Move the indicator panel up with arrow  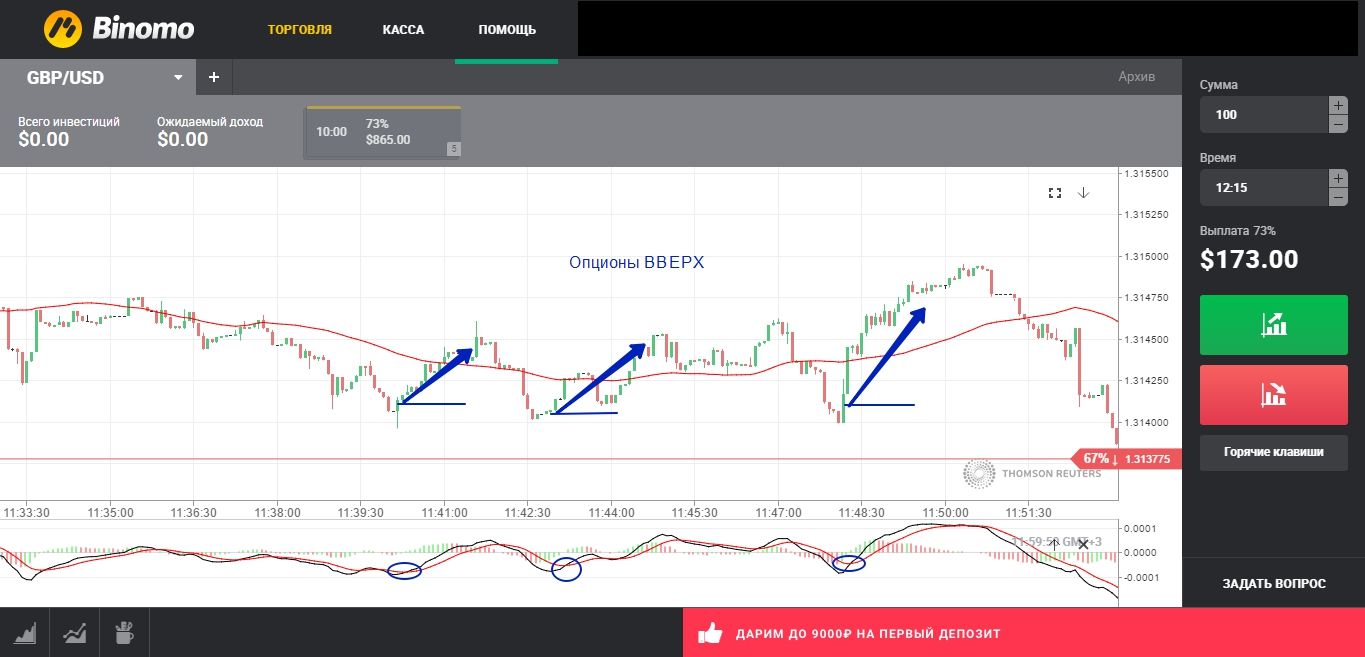pos(1054,544)
